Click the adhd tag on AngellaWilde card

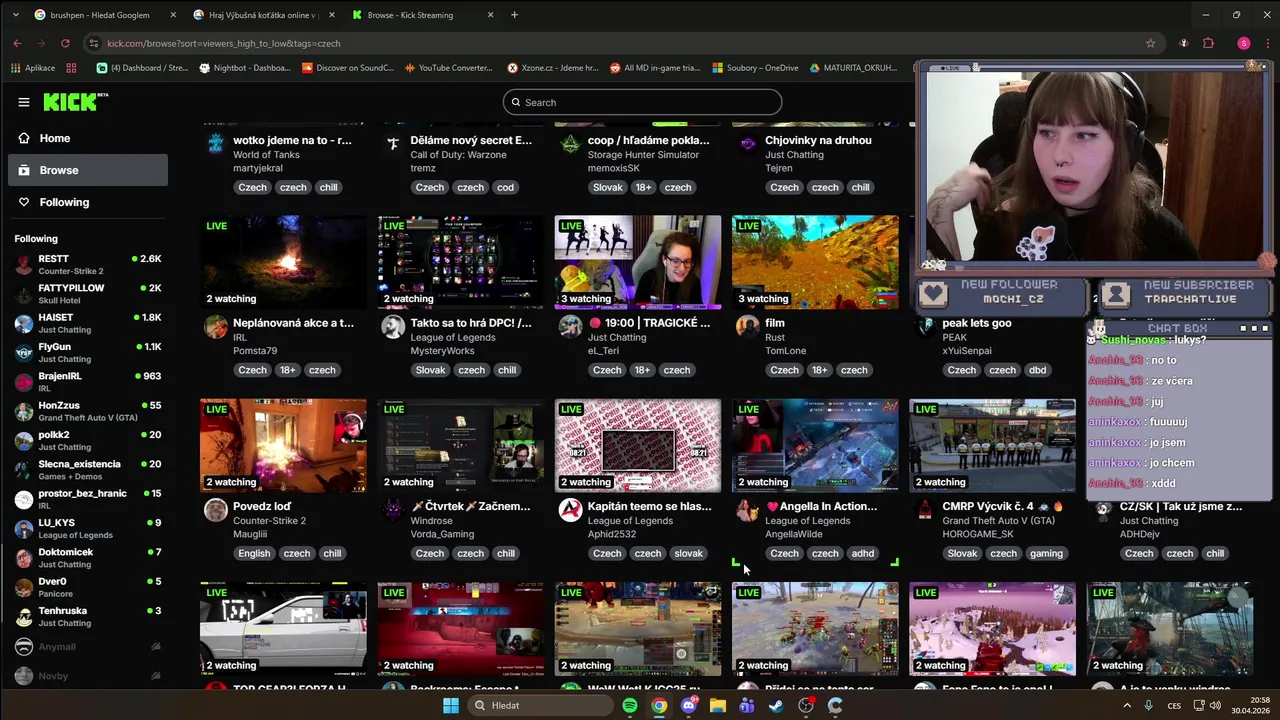(862, 553)
